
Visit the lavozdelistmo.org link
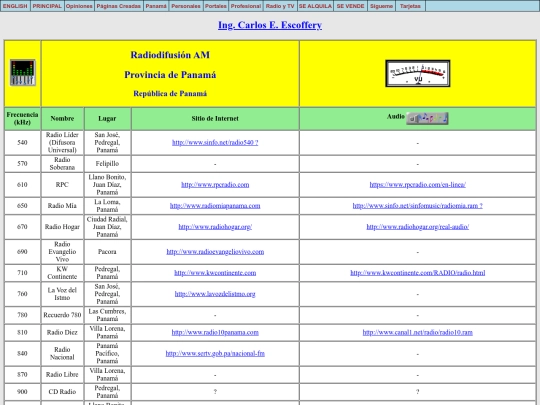(215, 294)
